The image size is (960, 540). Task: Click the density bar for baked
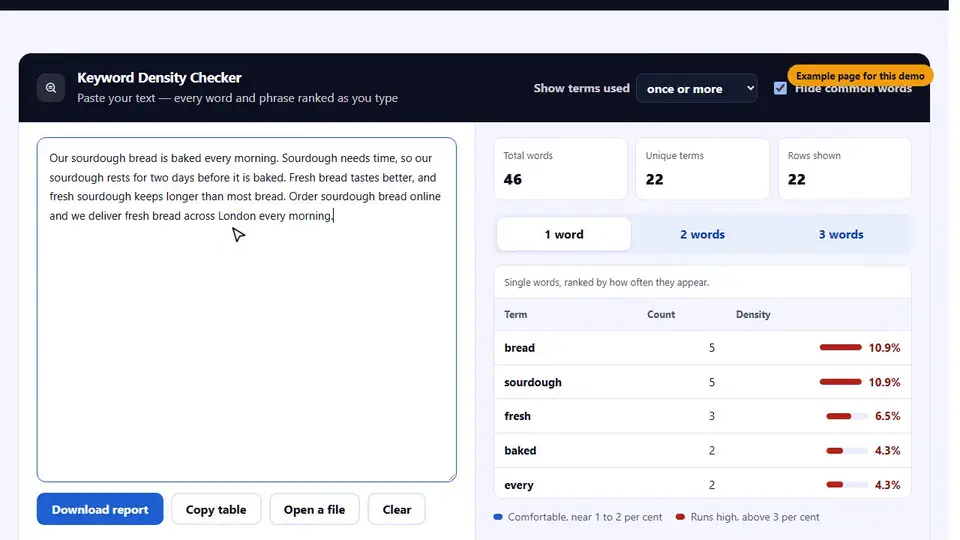coord(847,450)
